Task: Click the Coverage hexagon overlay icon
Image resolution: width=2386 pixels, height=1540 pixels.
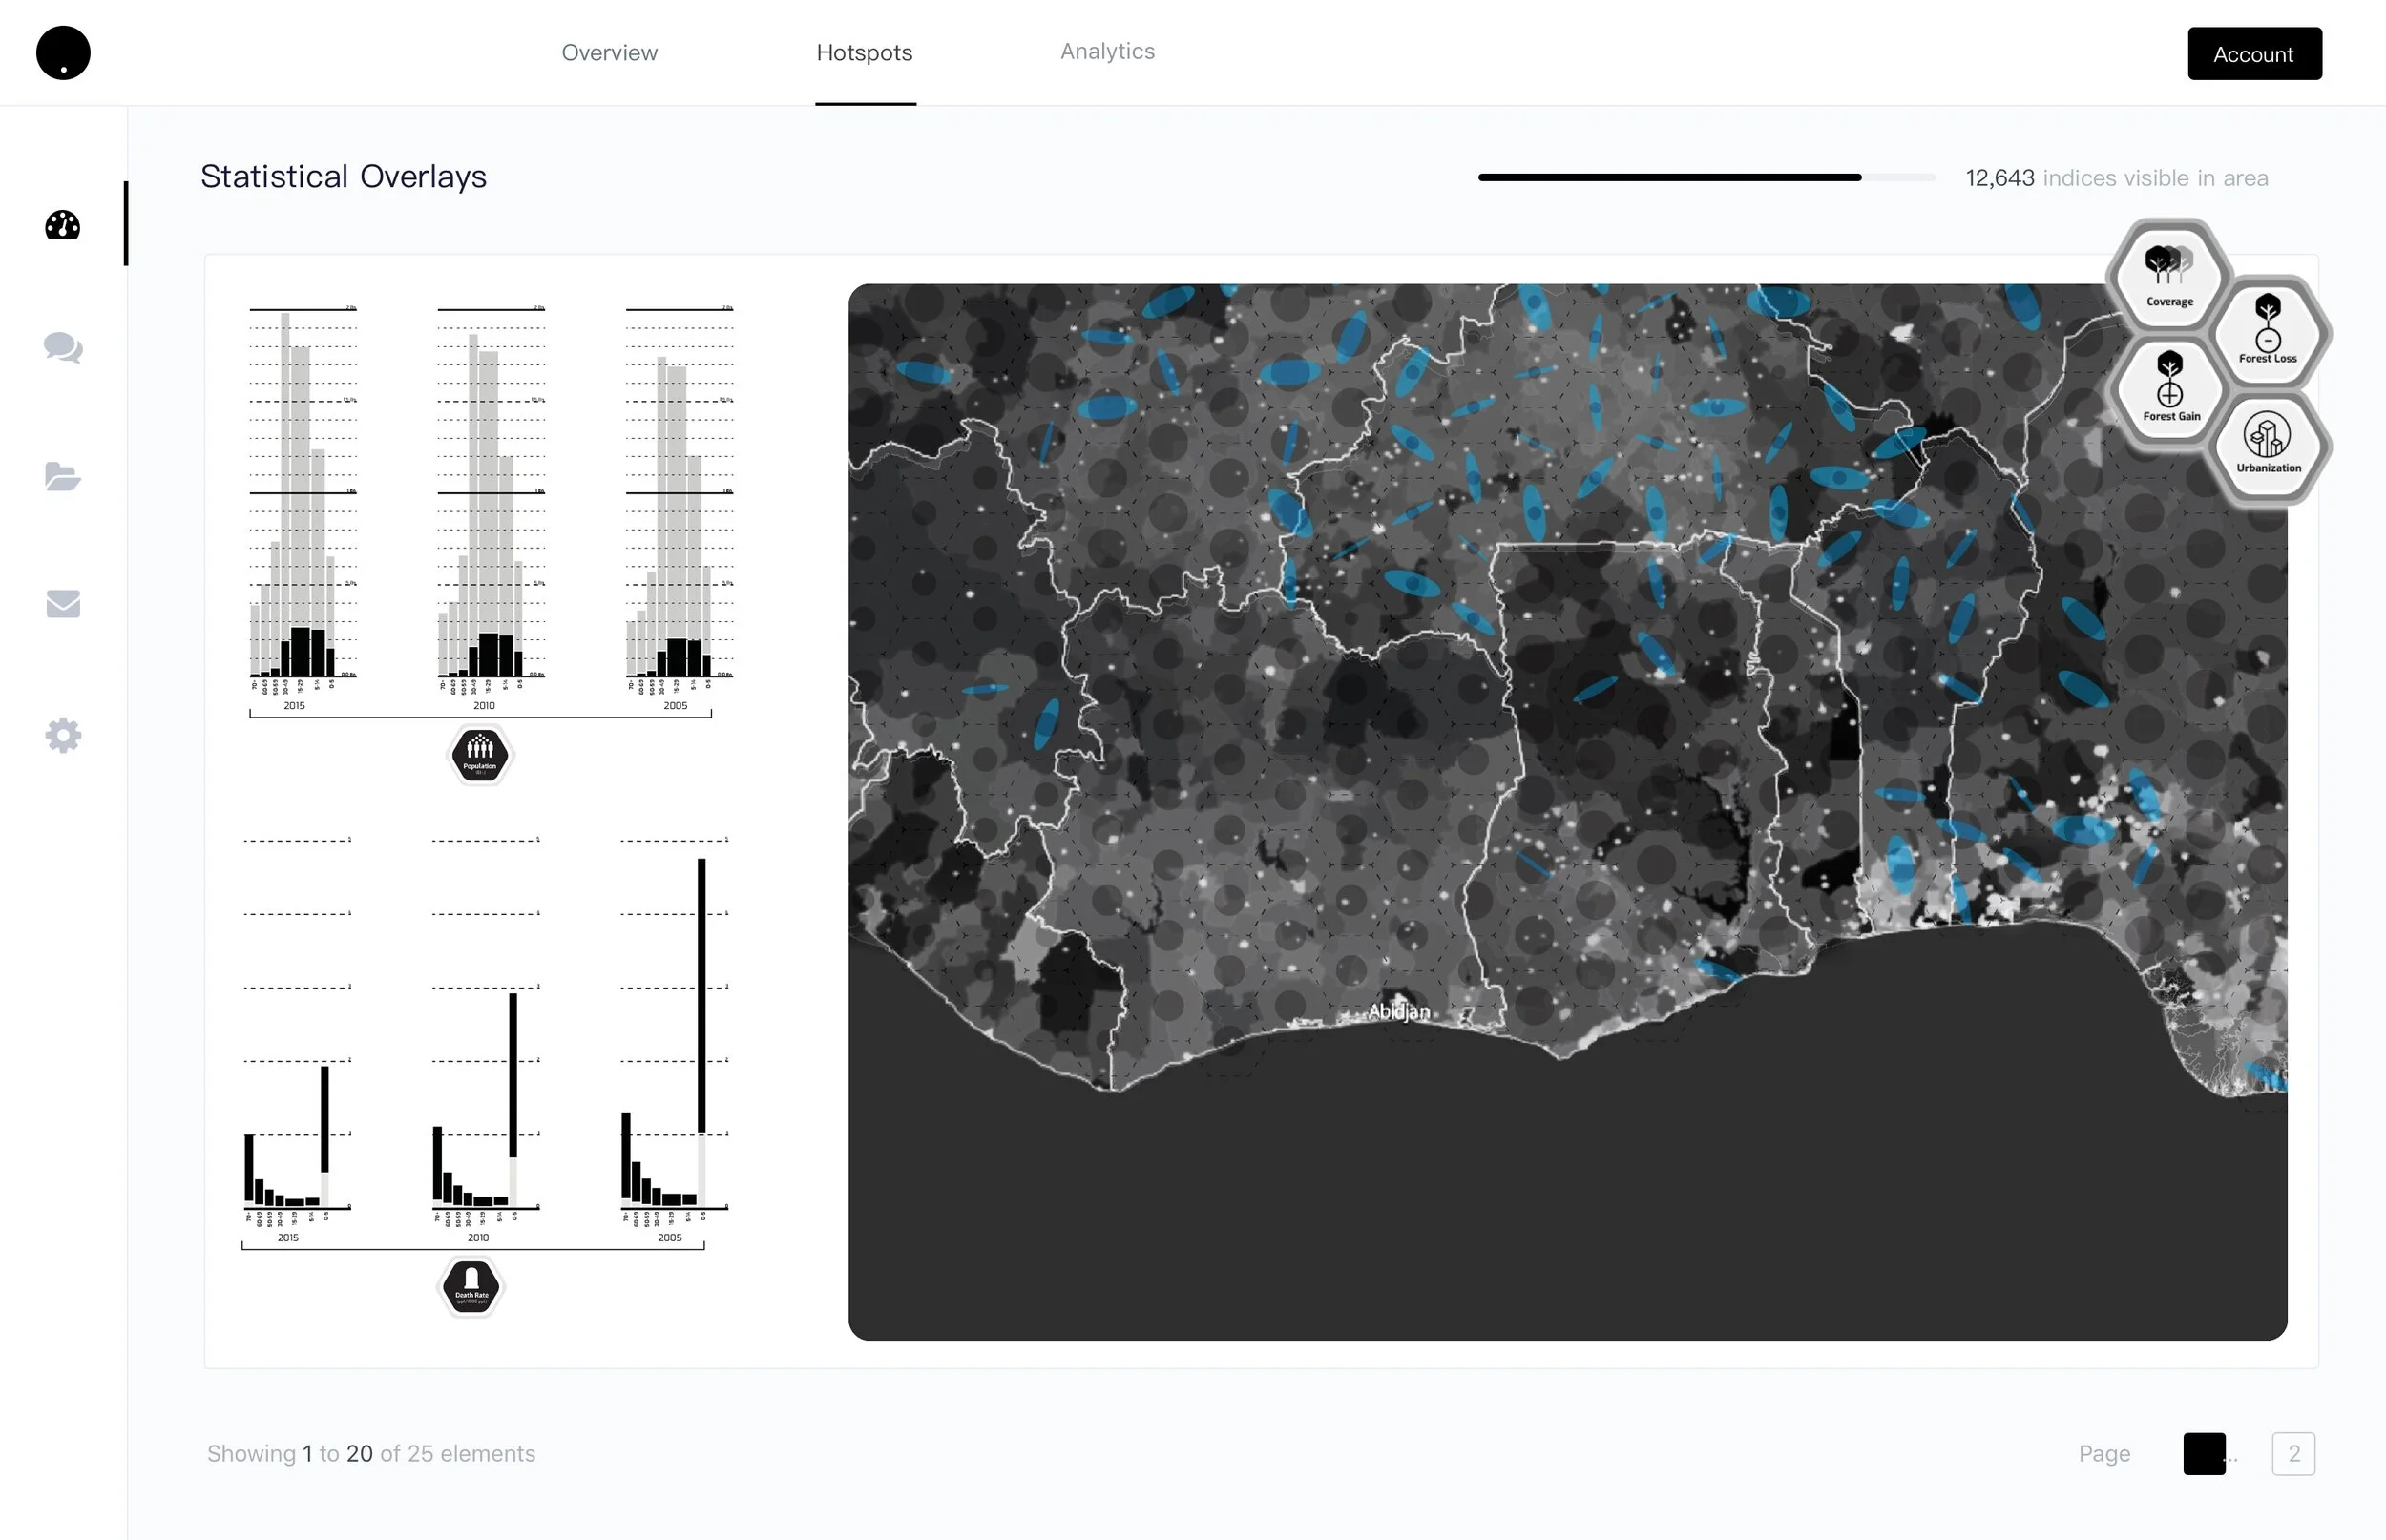Action: pos(2168,276)
